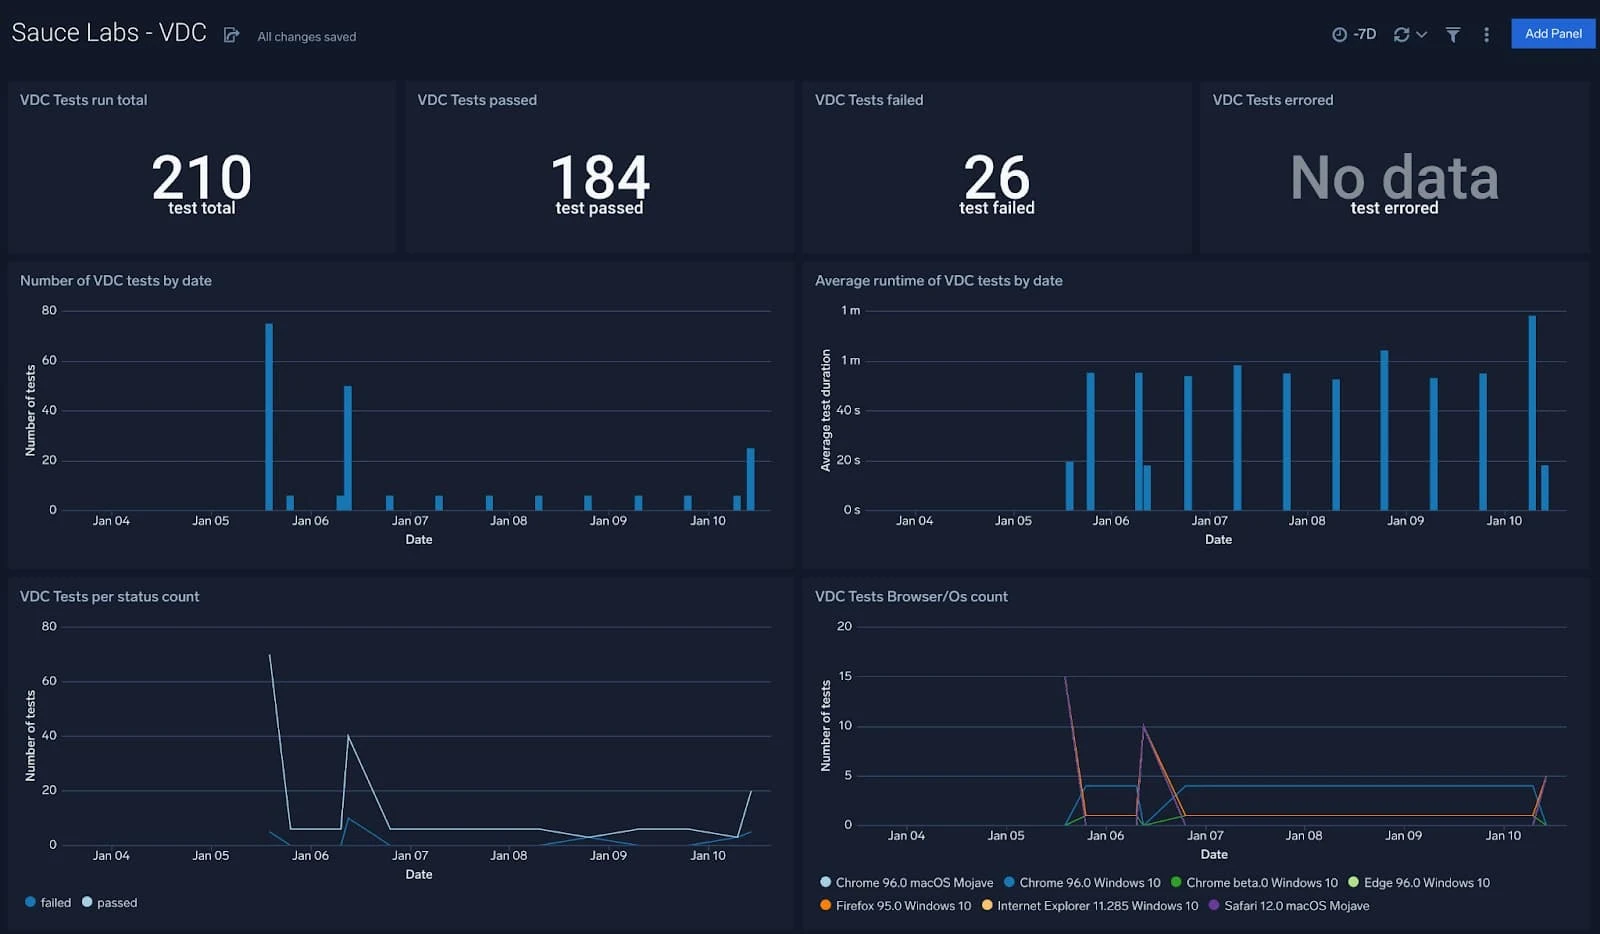Open the dashboard filter funnel icon
This screenshot has height=934, width=1600.
(x=1452, y=33)
